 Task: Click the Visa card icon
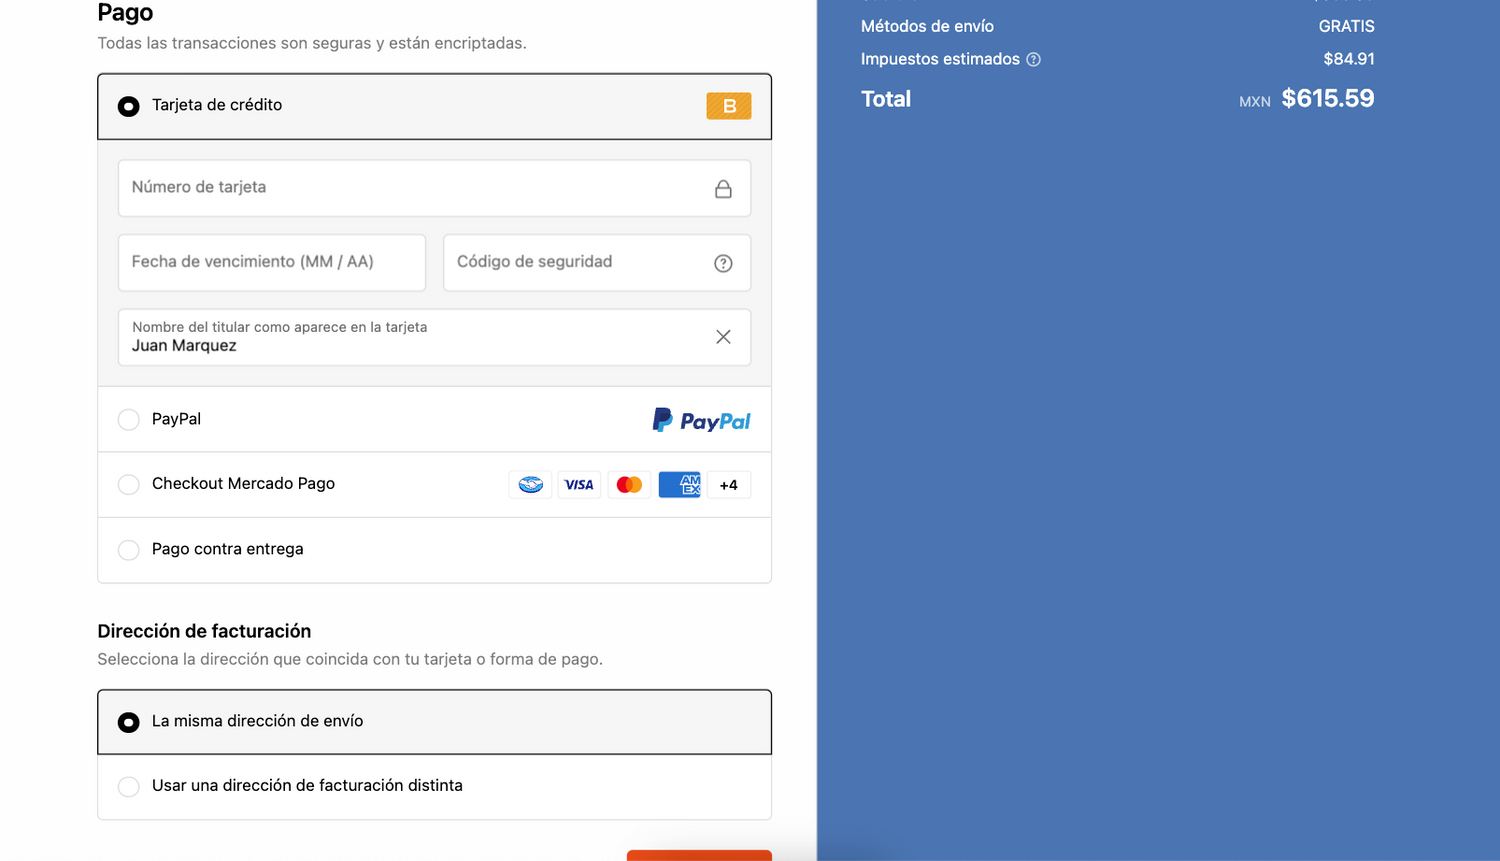tap(579, 485)
